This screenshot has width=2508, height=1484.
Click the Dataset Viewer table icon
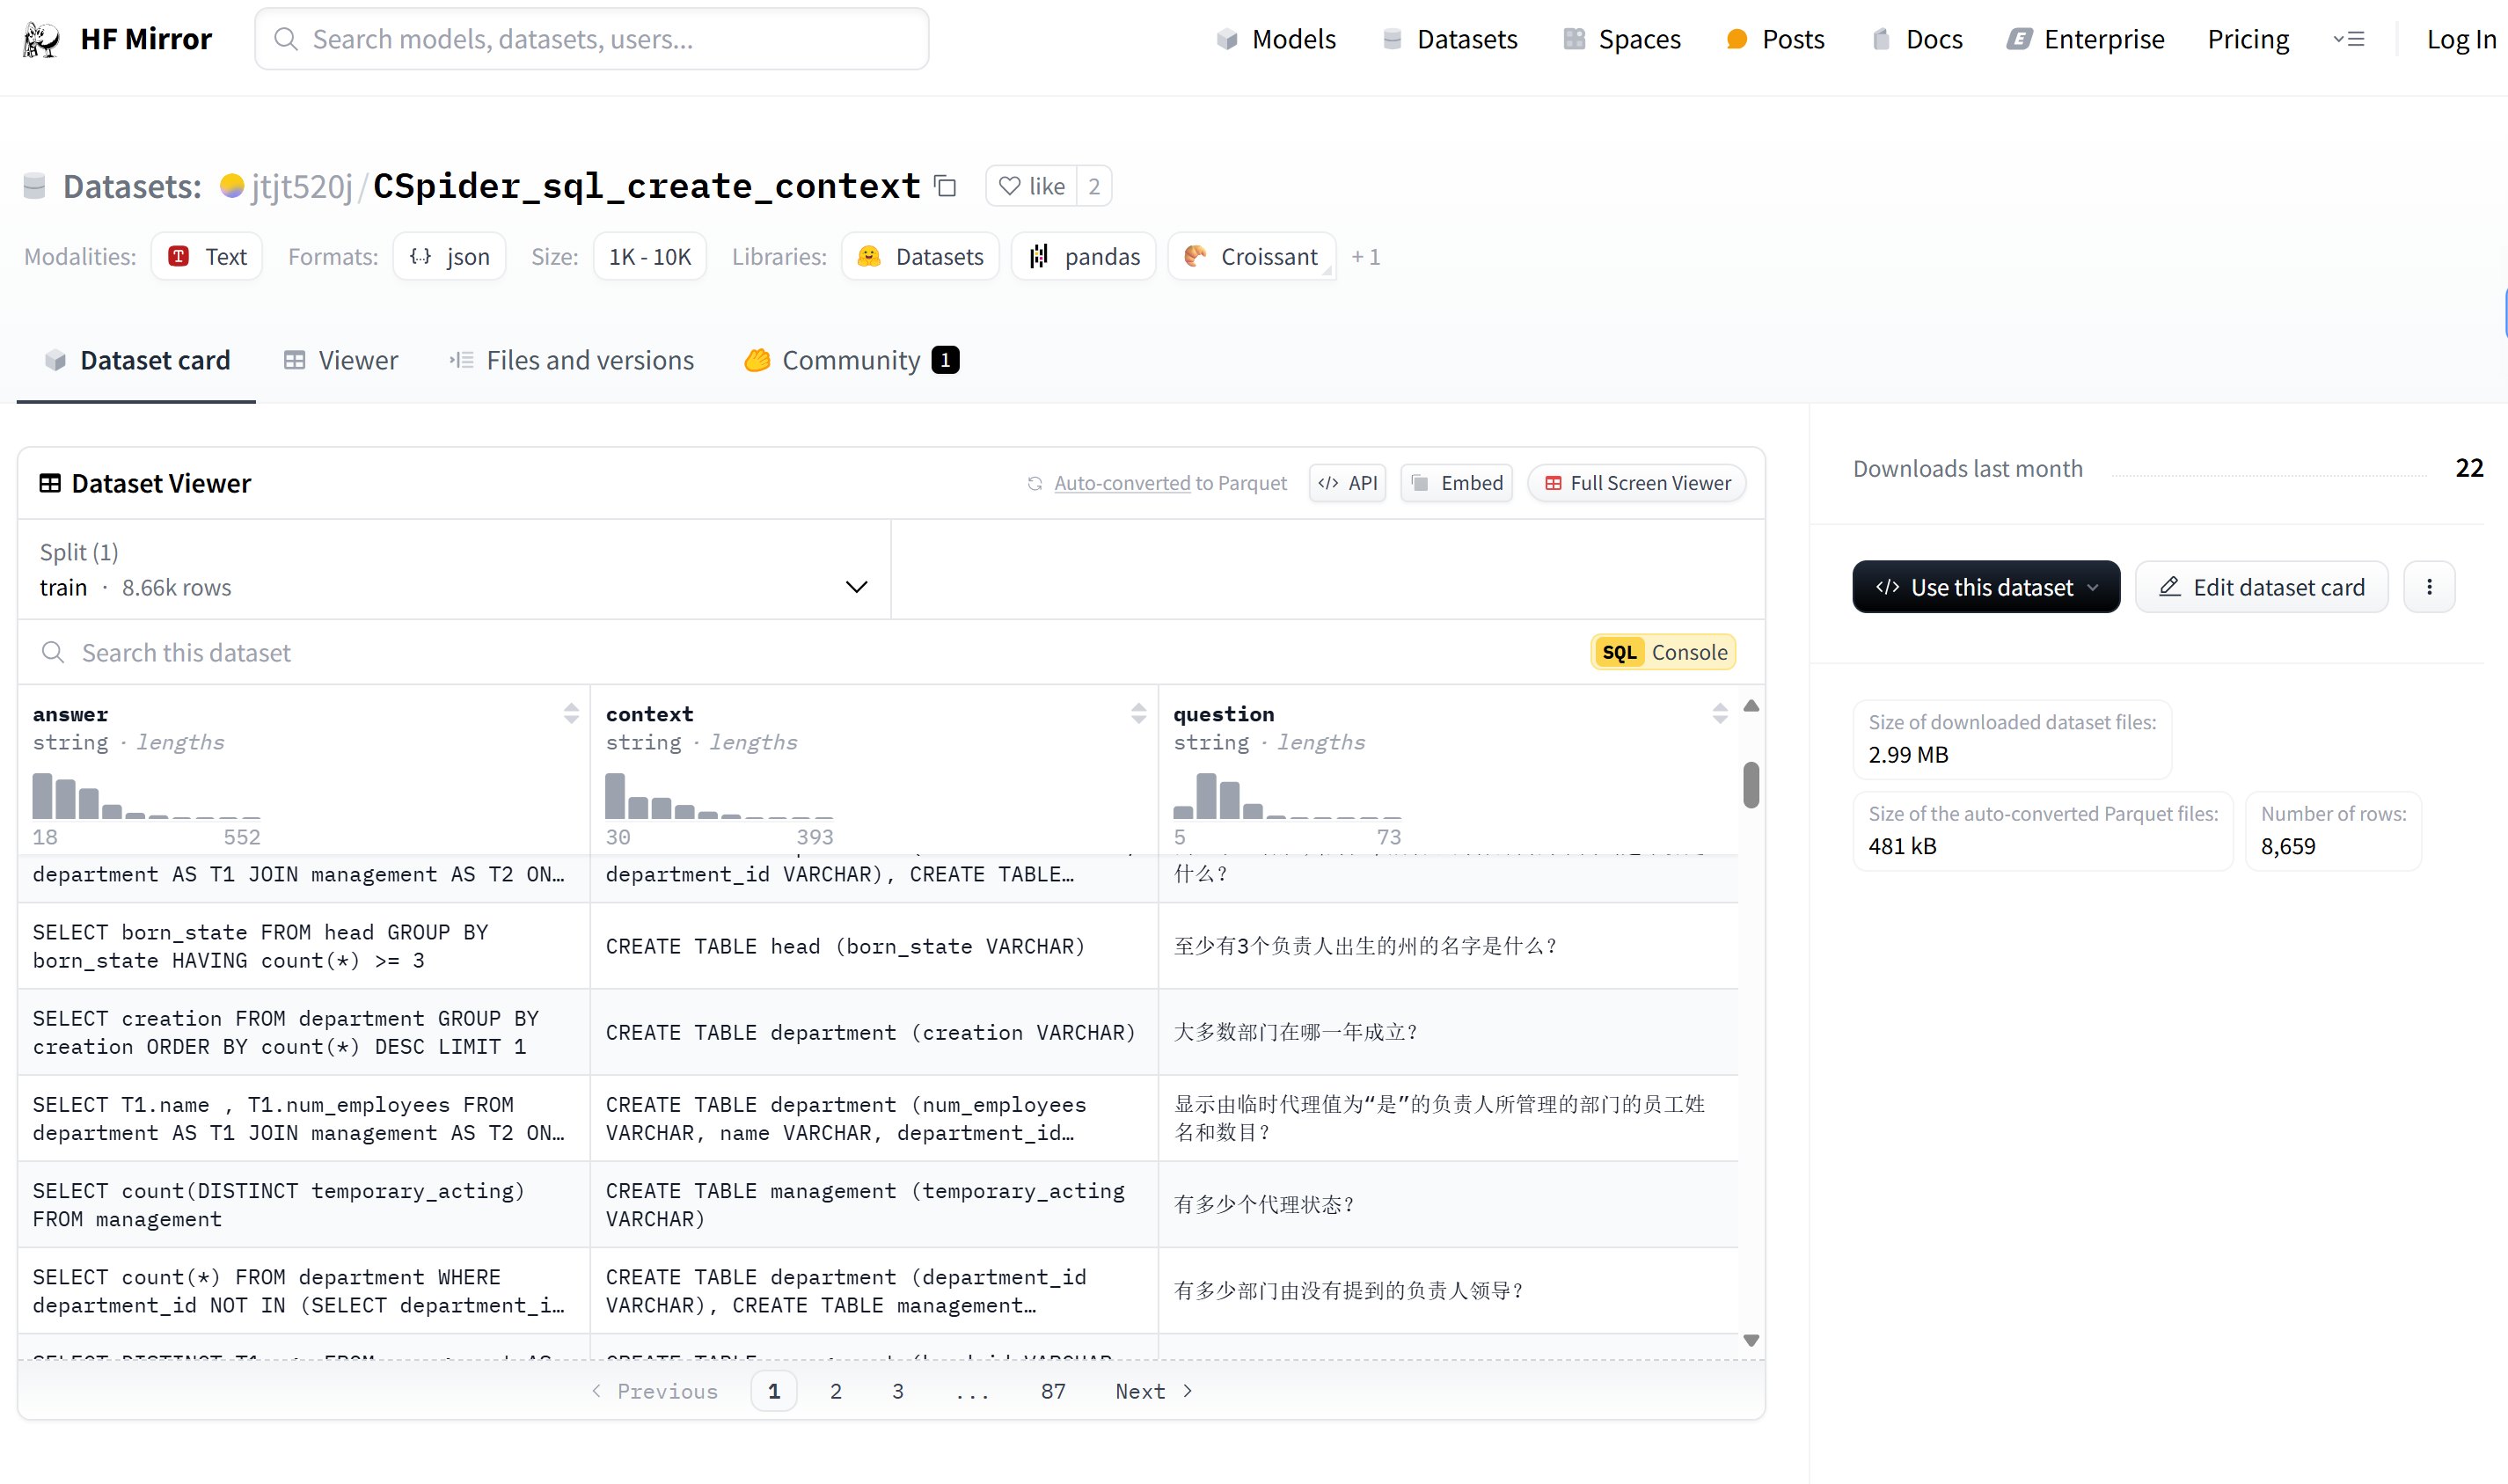click(50, 484)
